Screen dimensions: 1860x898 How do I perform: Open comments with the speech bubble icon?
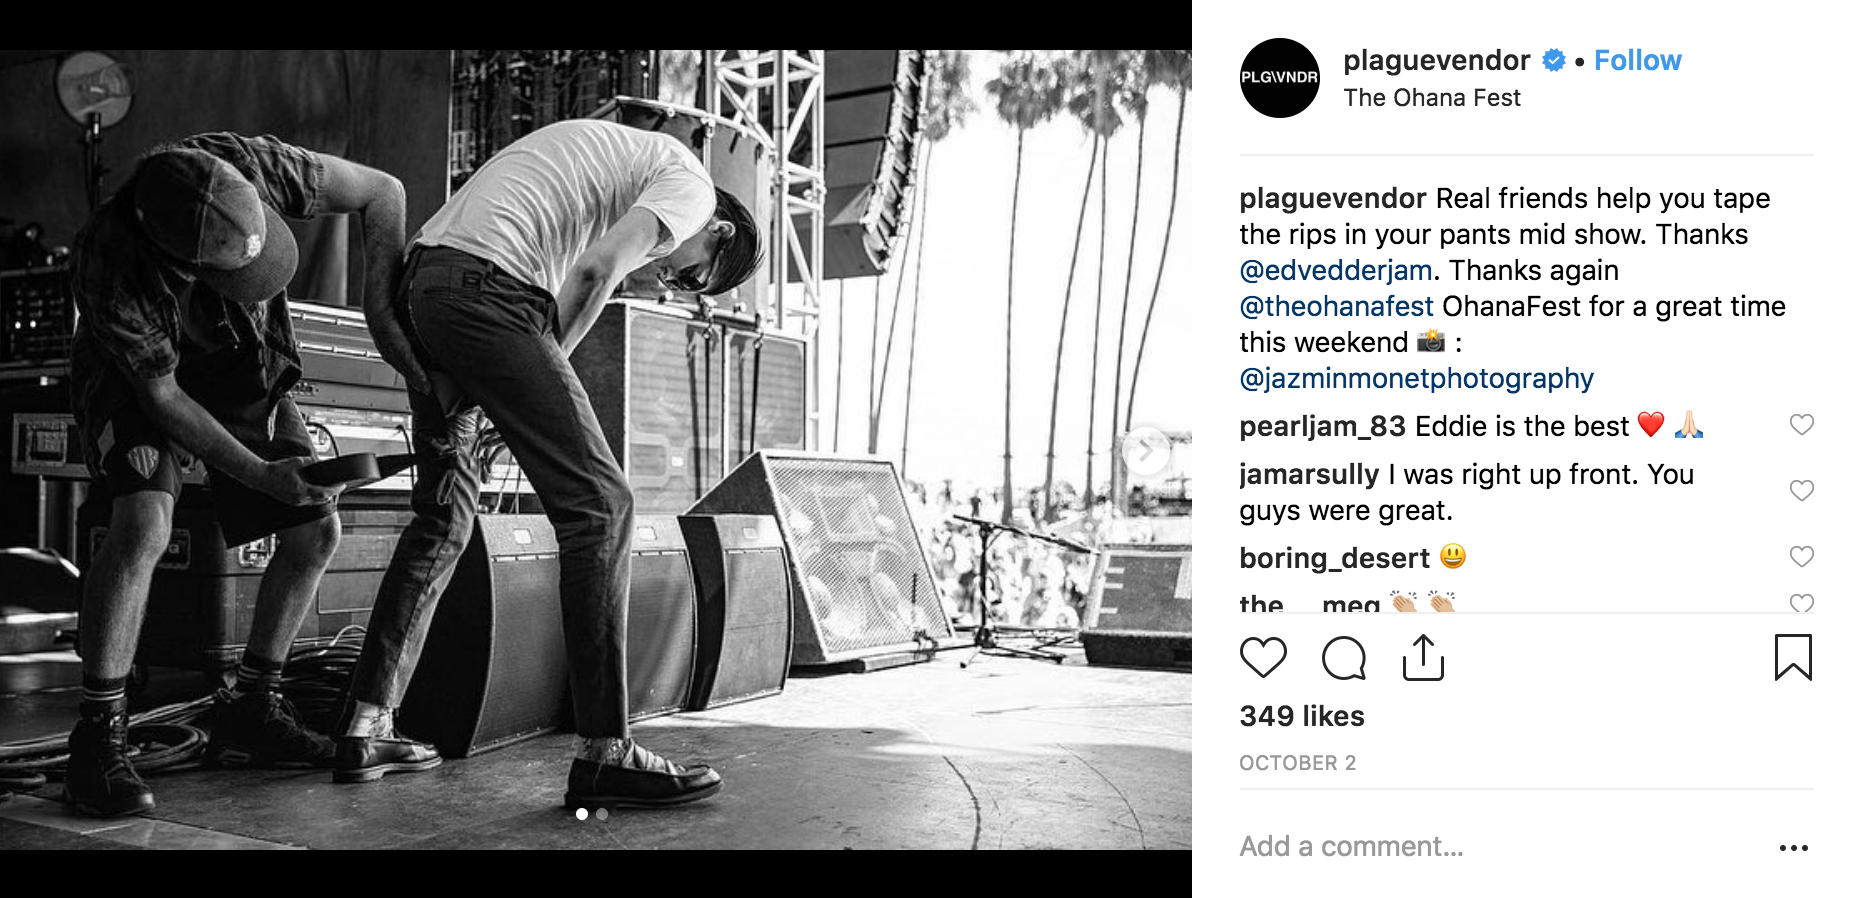coord(1343,658)
